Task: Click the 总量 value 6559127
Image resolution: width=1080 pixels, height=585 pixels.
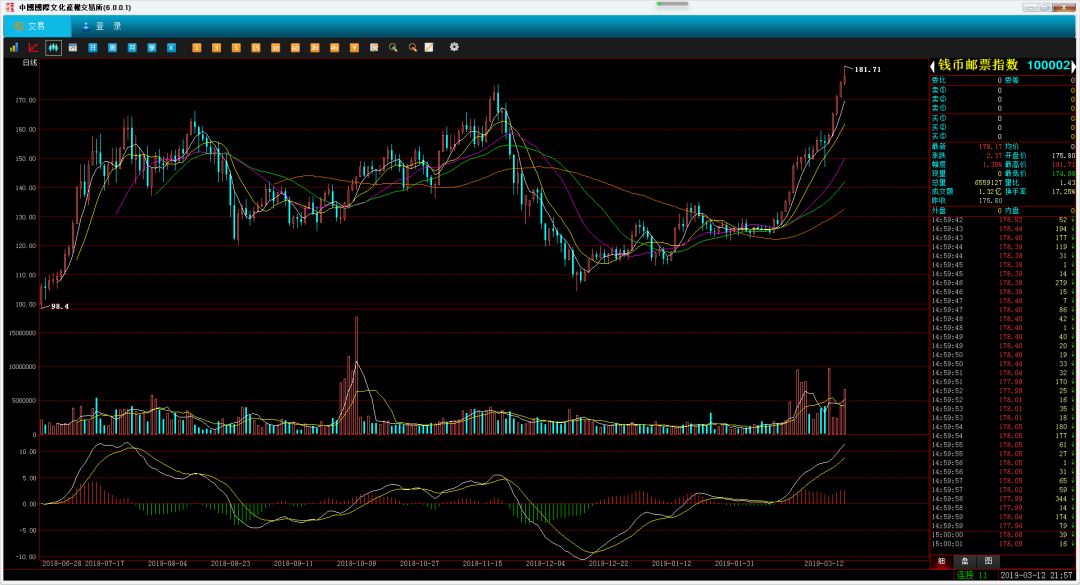Action: tap(988, 183)
